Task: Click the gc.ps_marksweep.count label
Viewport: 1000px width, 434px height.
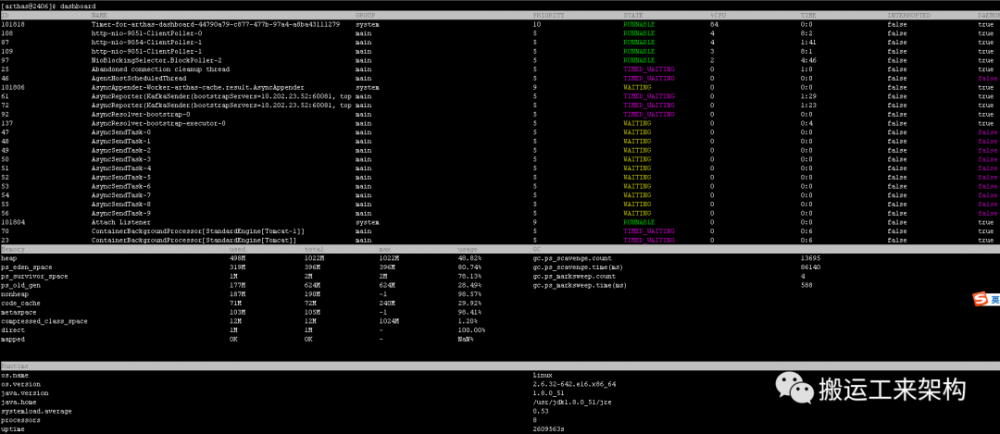Action: point(574,276)
